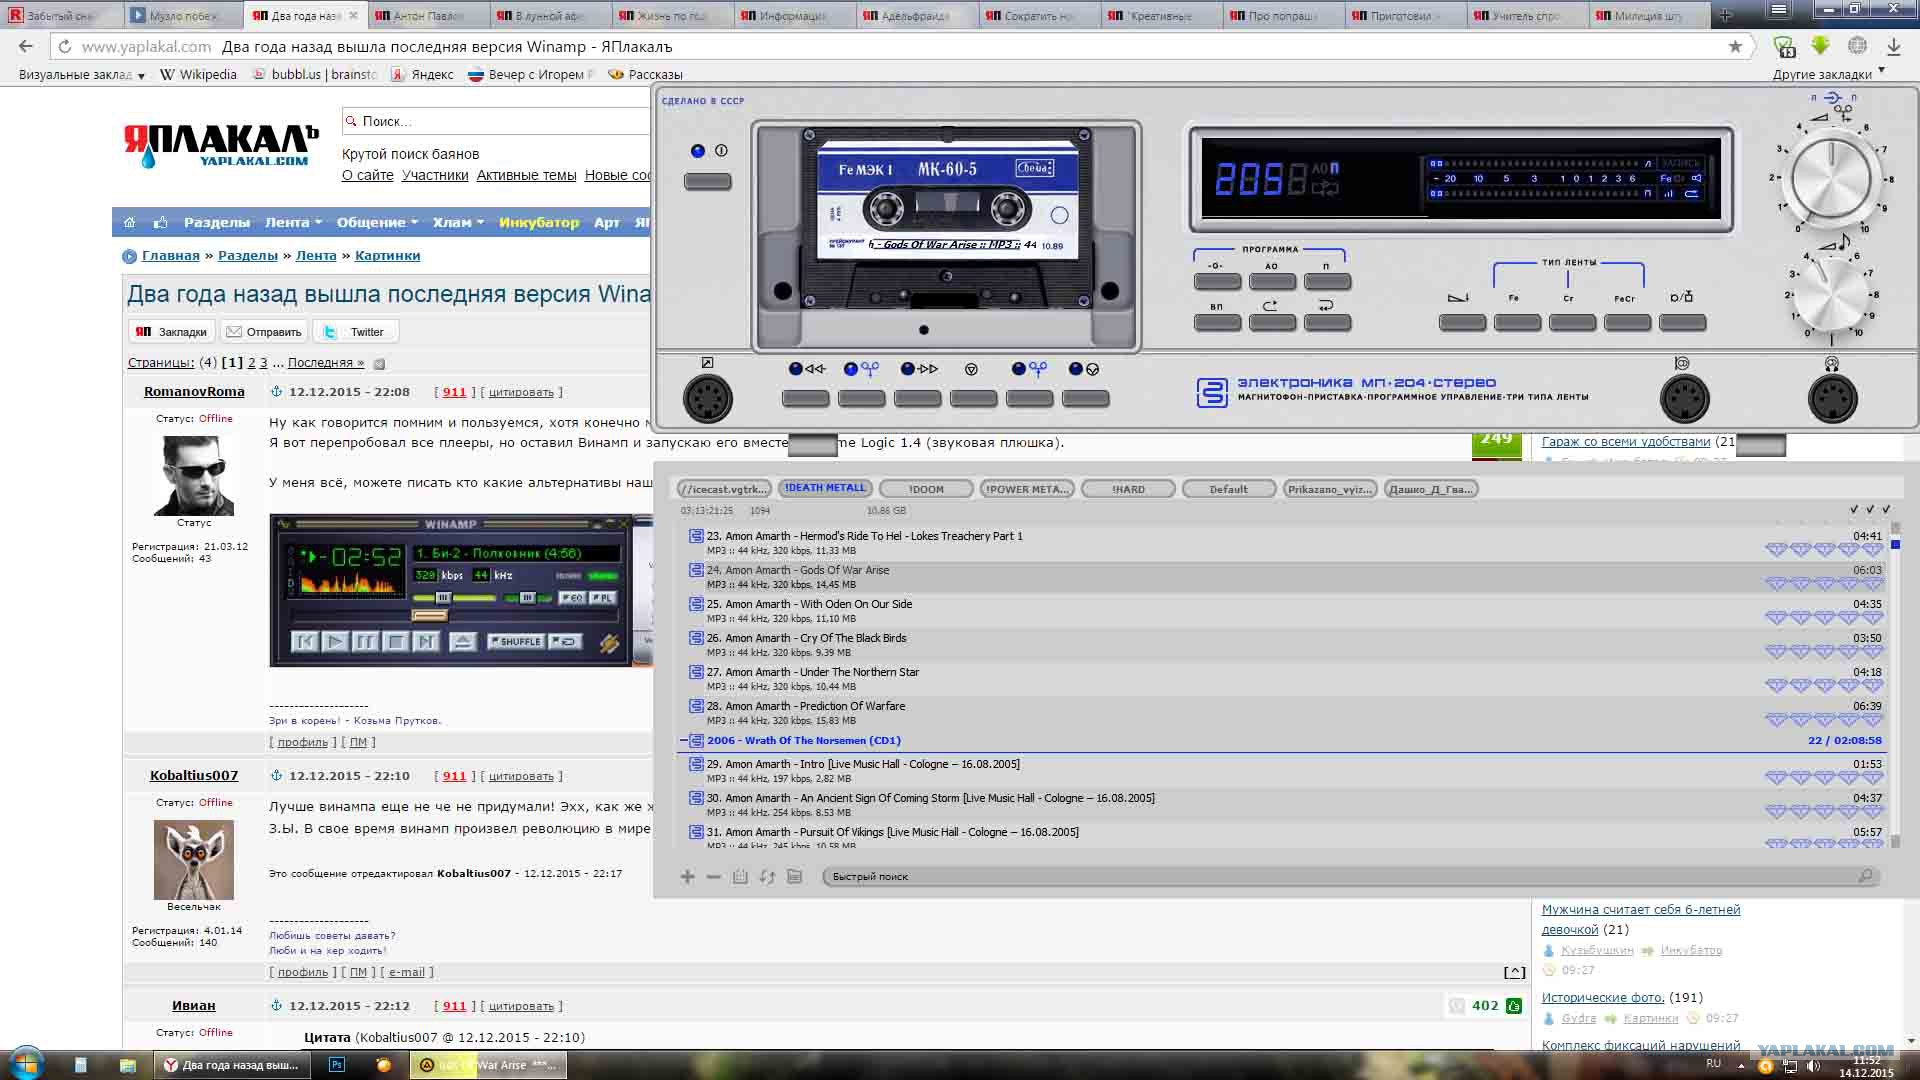Click the plus icon to add playlist files
The width and height of the screenshot is (1920, 1080).
click(687, 877)
